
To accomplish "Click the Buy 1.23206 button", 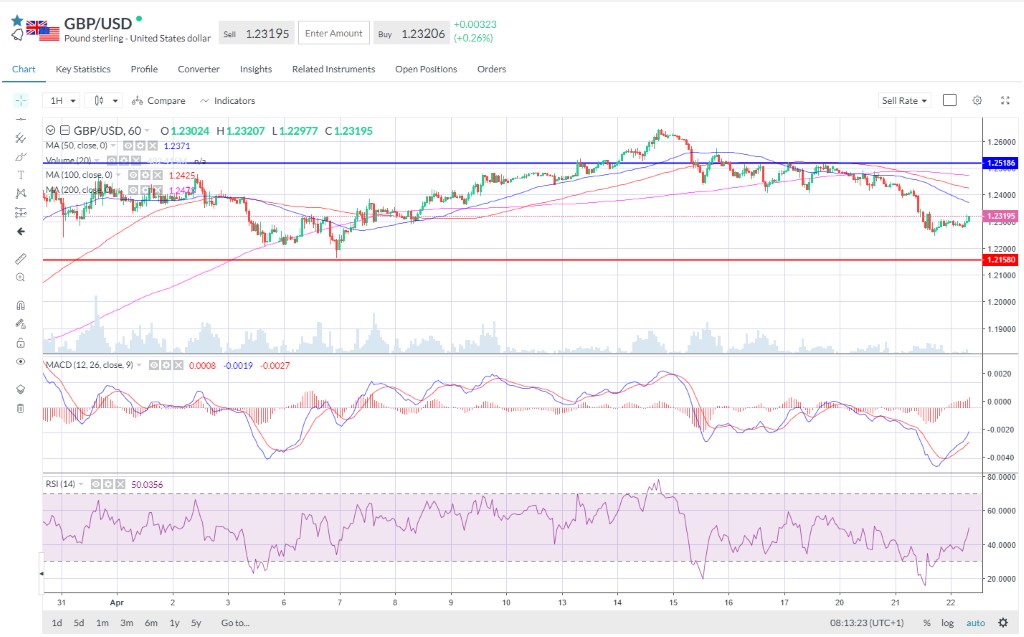I will pos(410,33).
